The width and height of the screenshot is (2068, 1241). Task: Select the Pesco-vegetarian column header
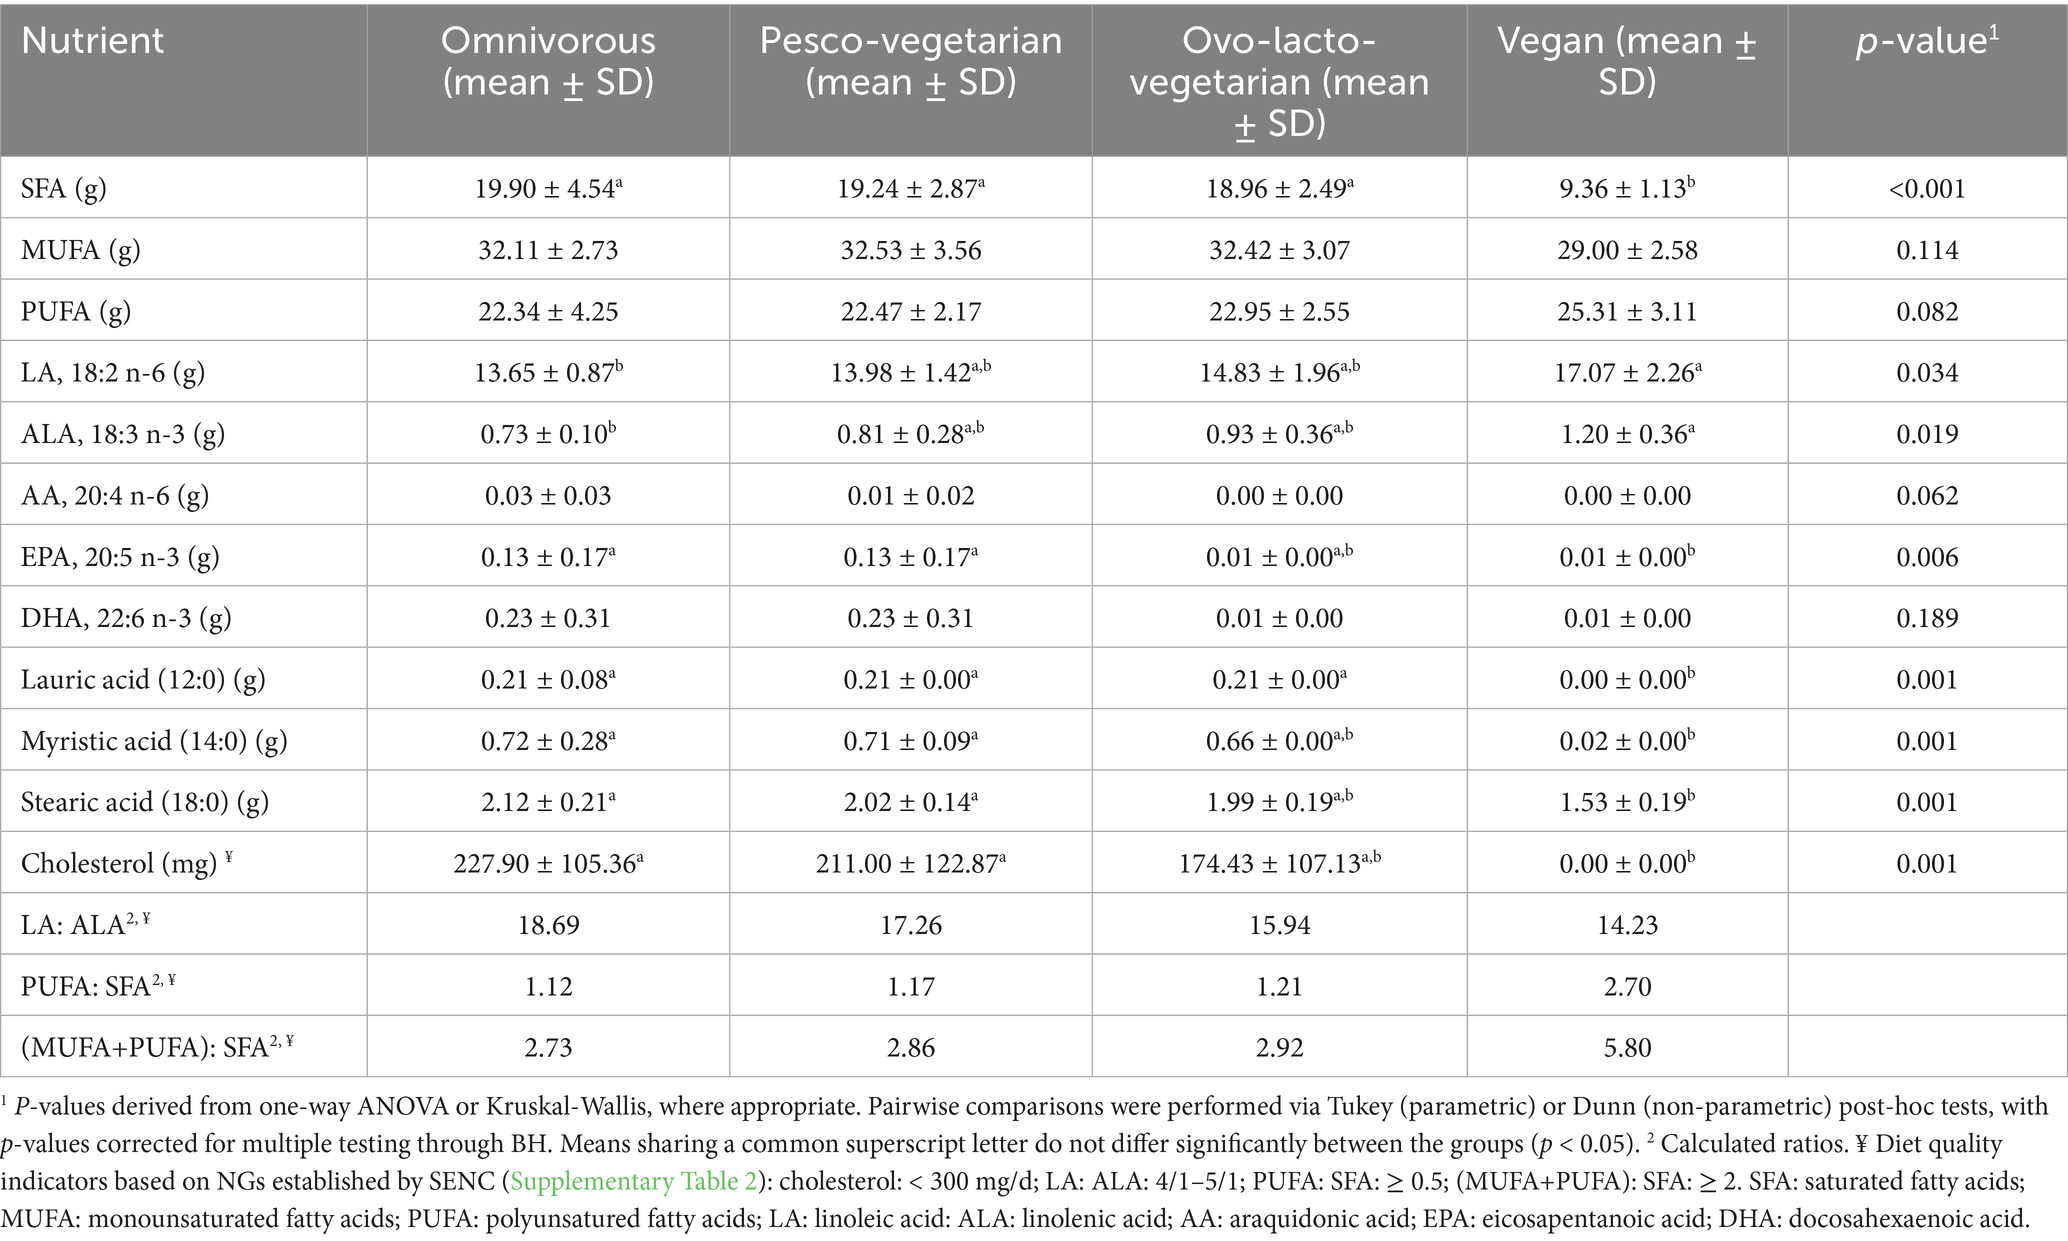tap(911, 61)
